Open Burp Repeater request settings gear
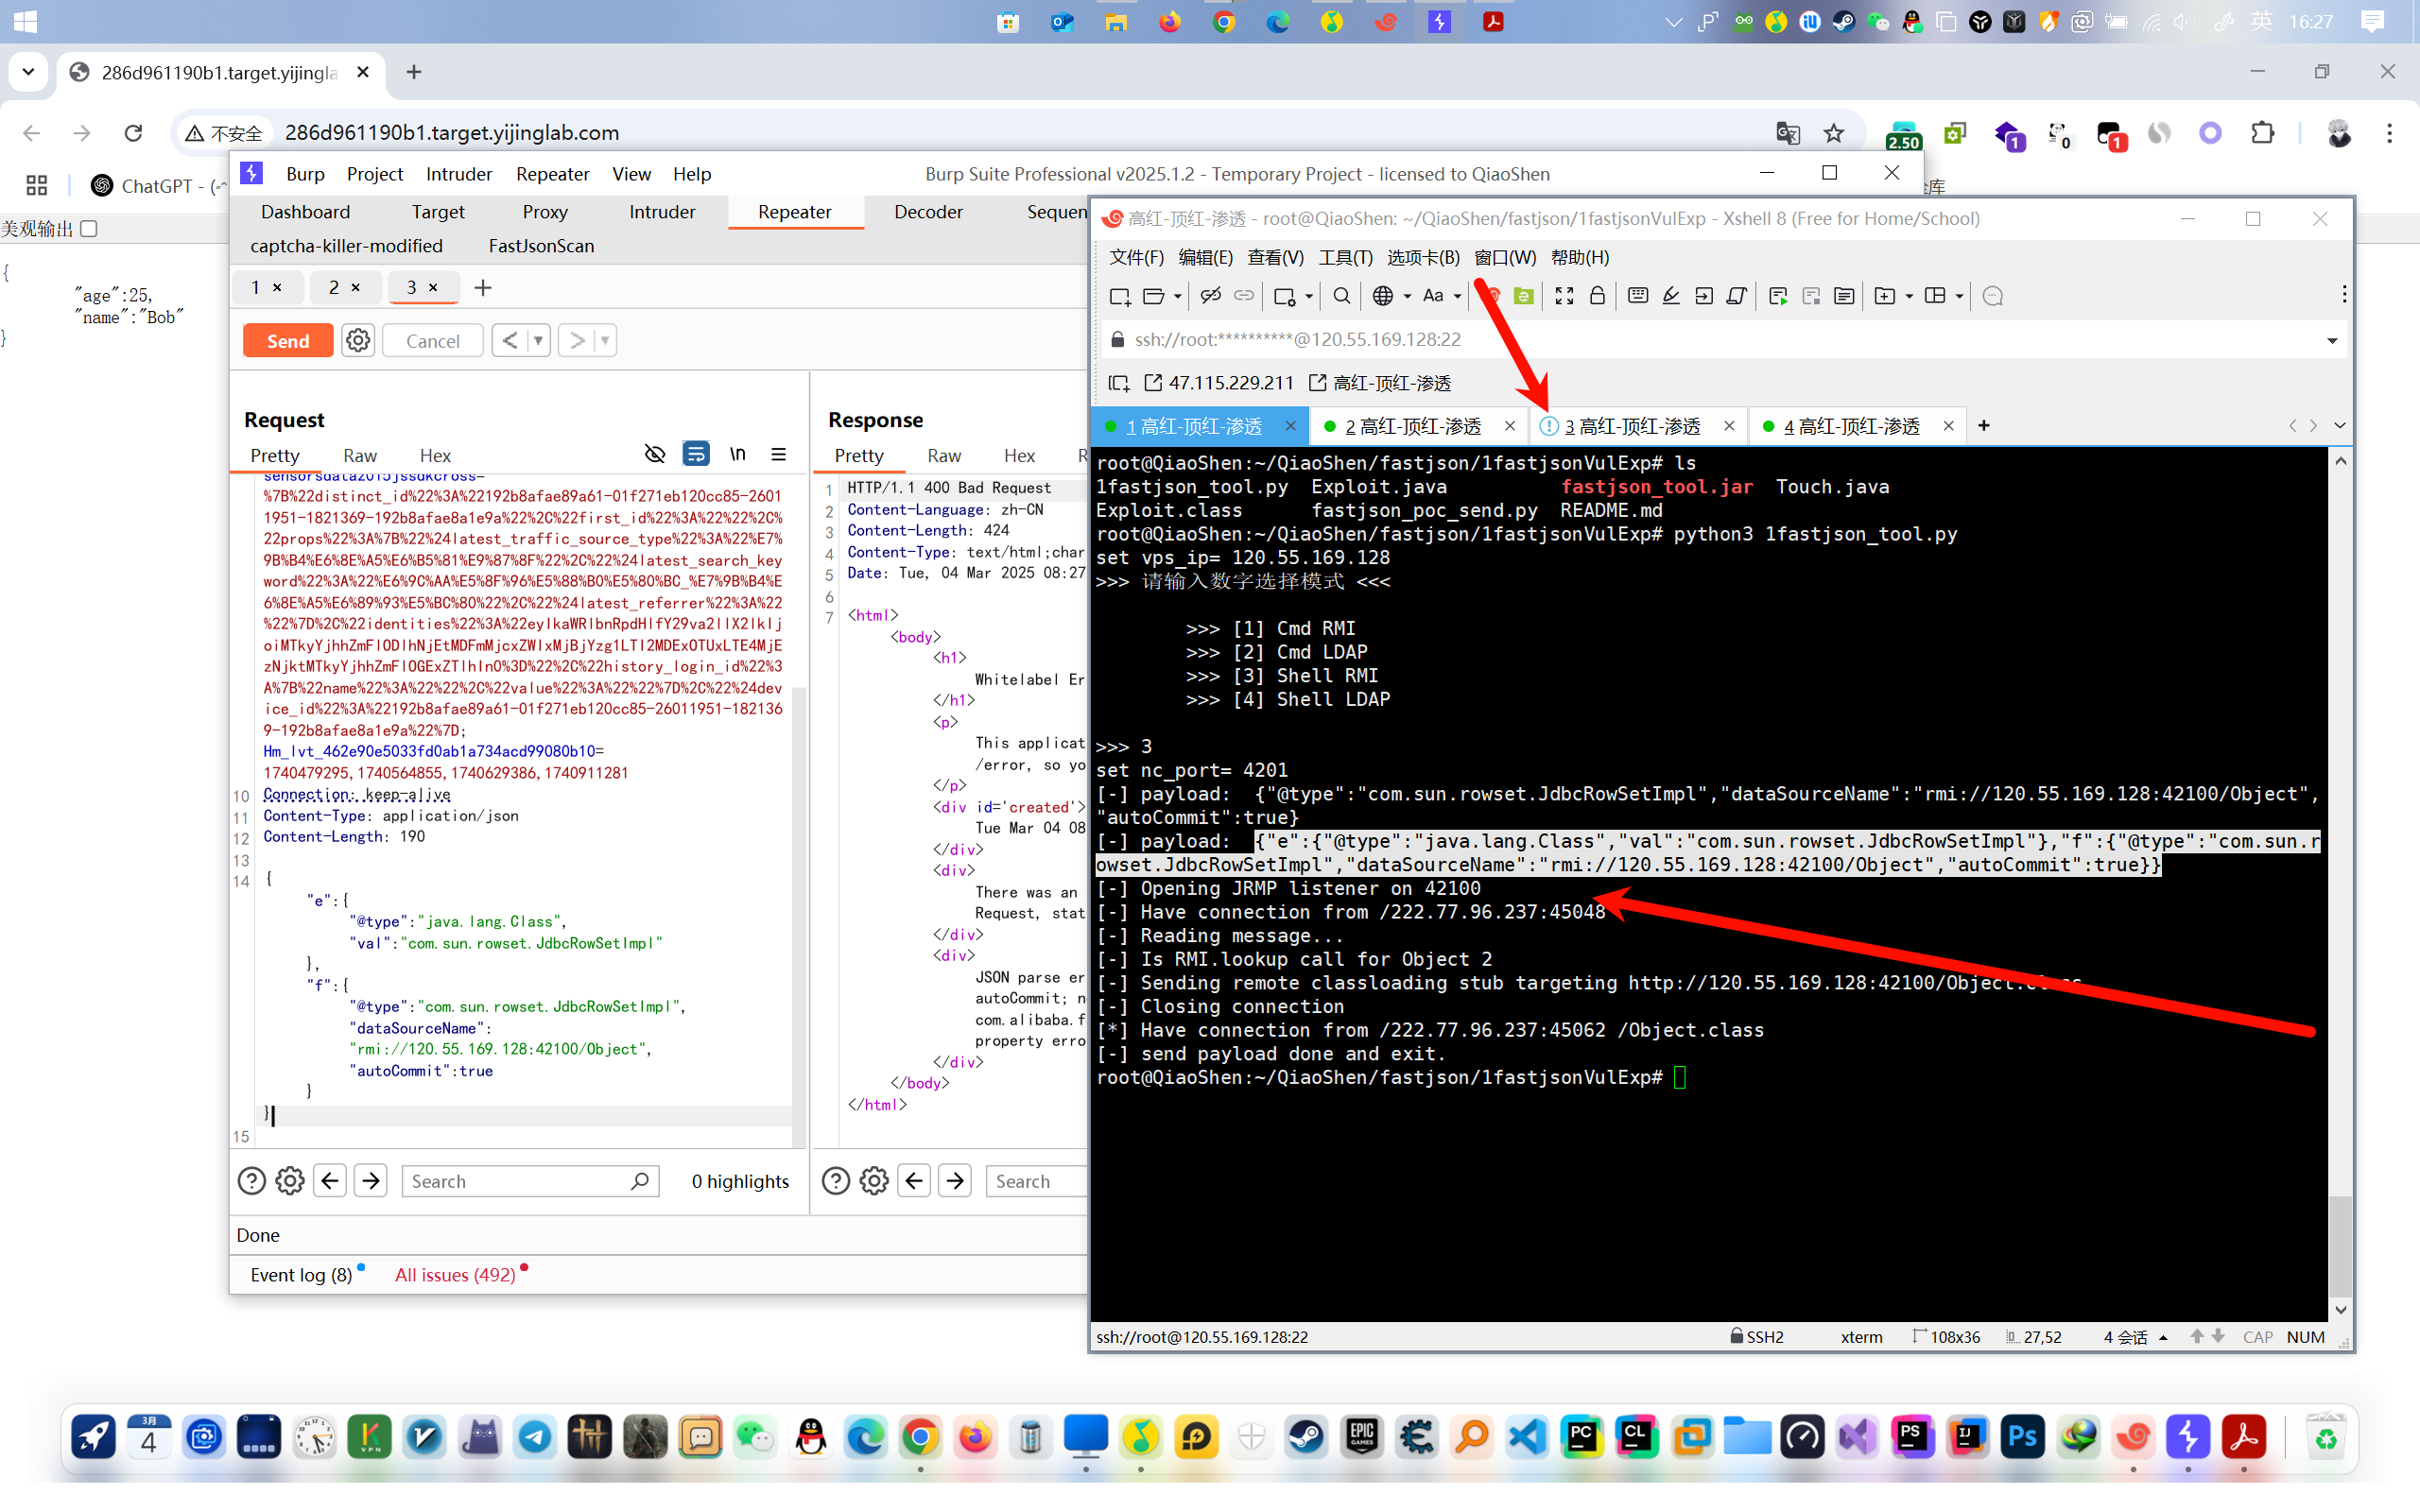2420x1512 pixels. [358, 341]
